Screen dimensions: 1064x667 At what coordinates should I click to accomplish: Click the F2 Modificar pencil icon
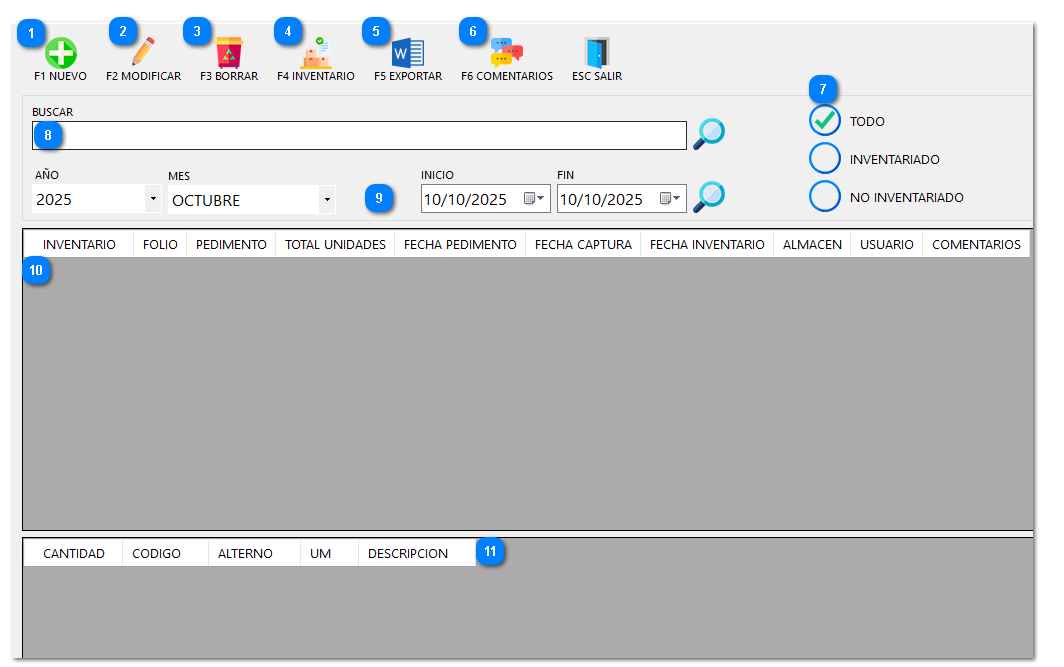point(144,52)
